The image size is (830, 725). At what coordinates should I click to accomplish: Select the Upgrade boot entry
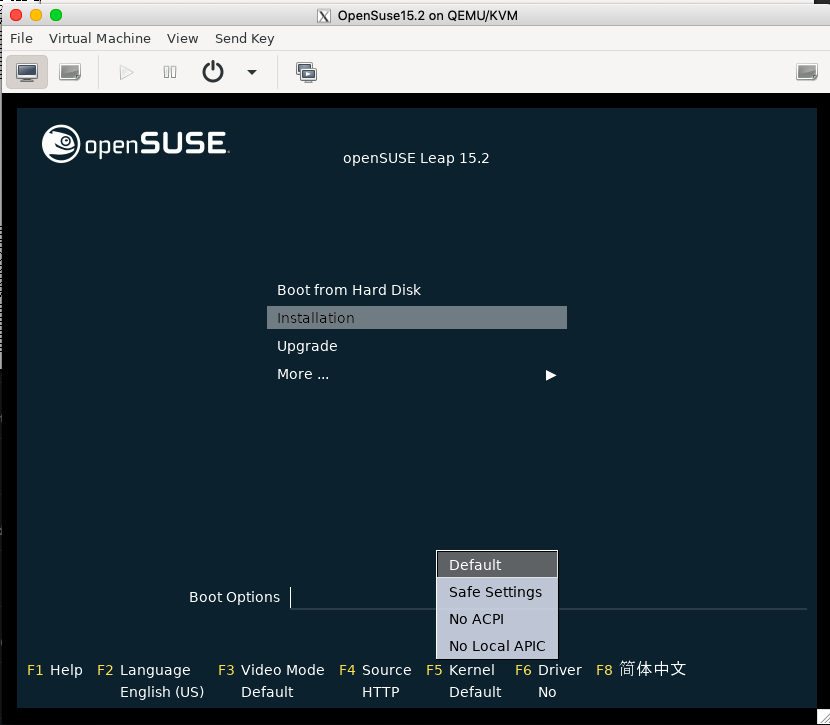click(417, 346)
